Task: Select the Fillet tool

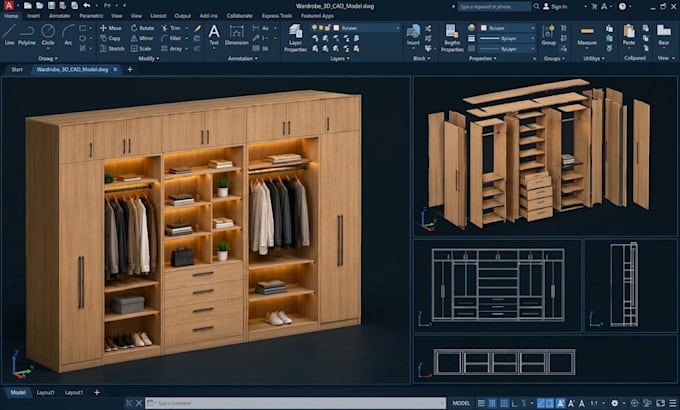Action: click(x=171, y=38)
